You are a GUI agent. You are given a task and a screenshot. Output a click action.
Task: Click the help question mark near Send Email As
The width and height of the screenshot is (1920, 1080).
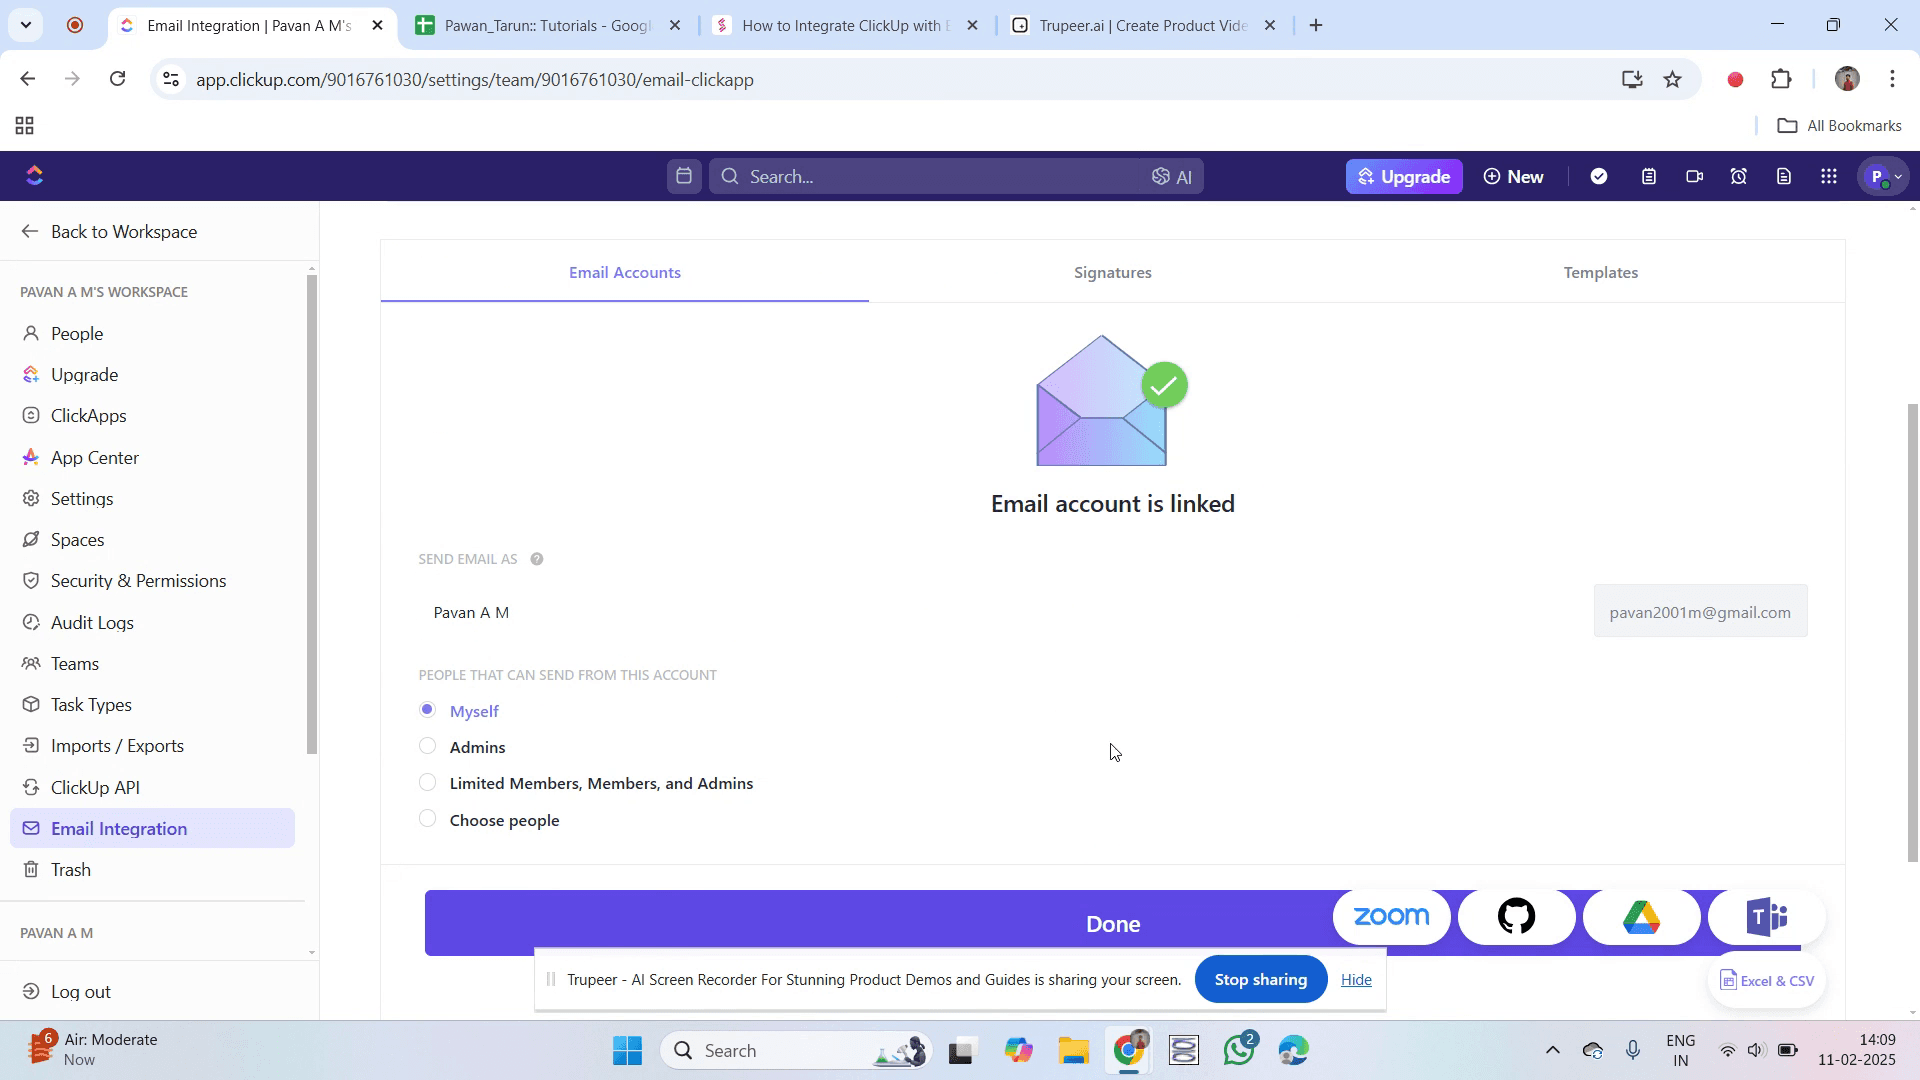[537, 559]
